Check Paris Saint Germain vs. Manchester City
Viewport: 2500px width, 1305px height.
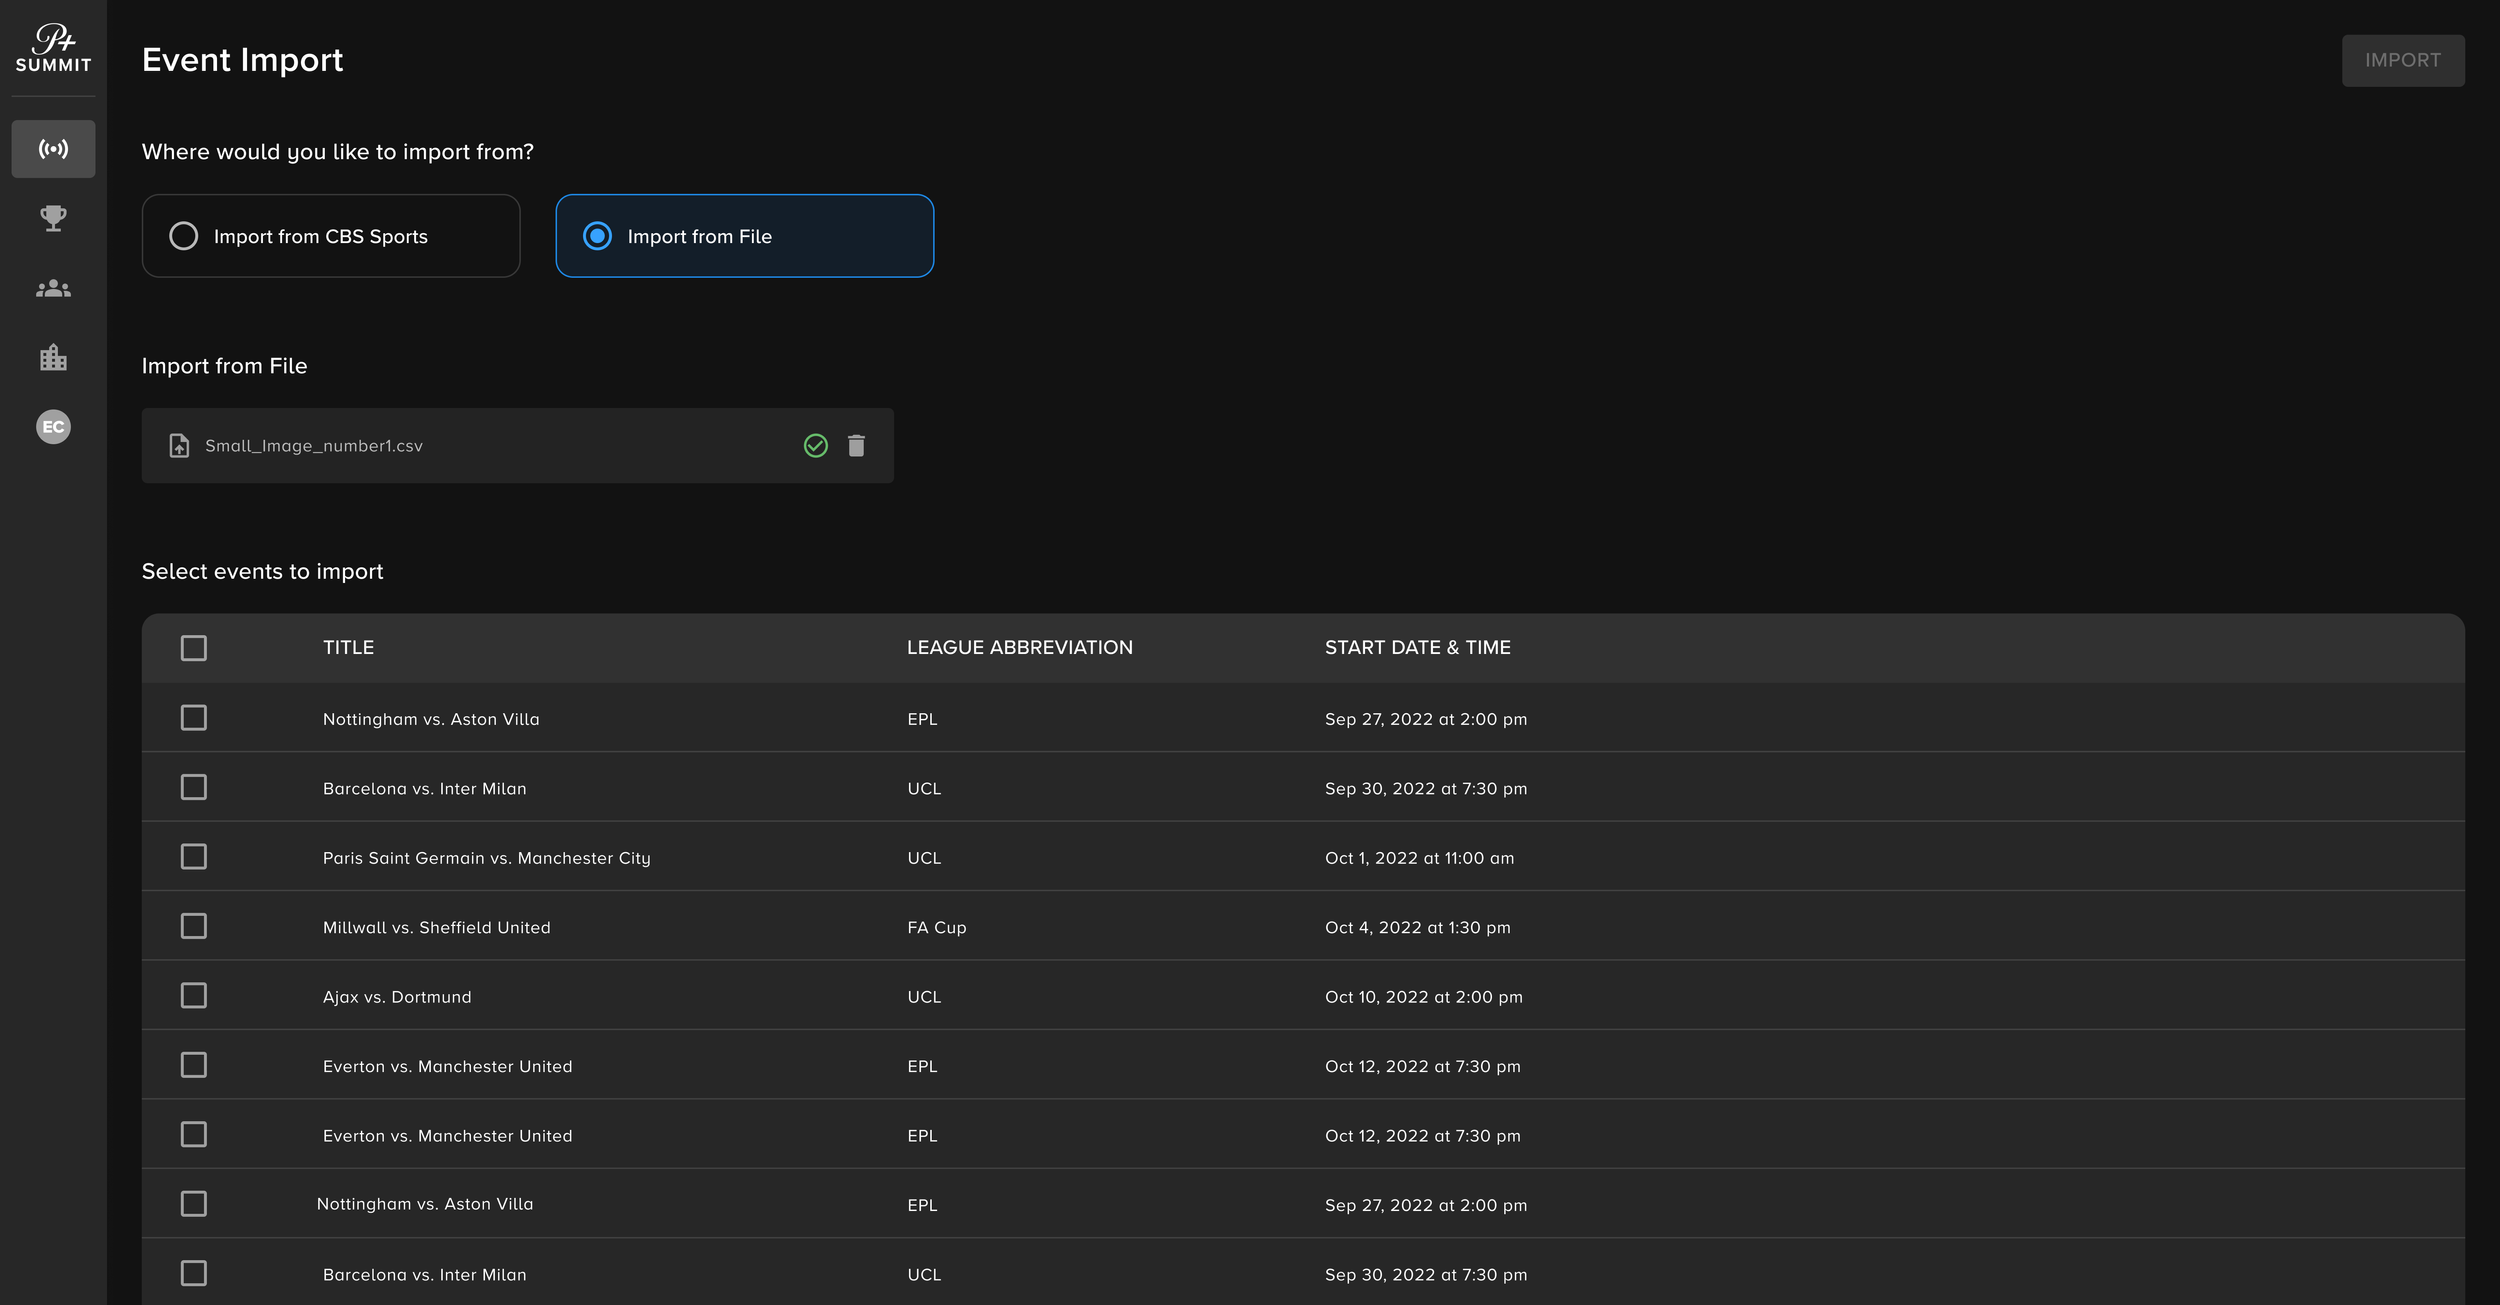click(x=194, y=857)
